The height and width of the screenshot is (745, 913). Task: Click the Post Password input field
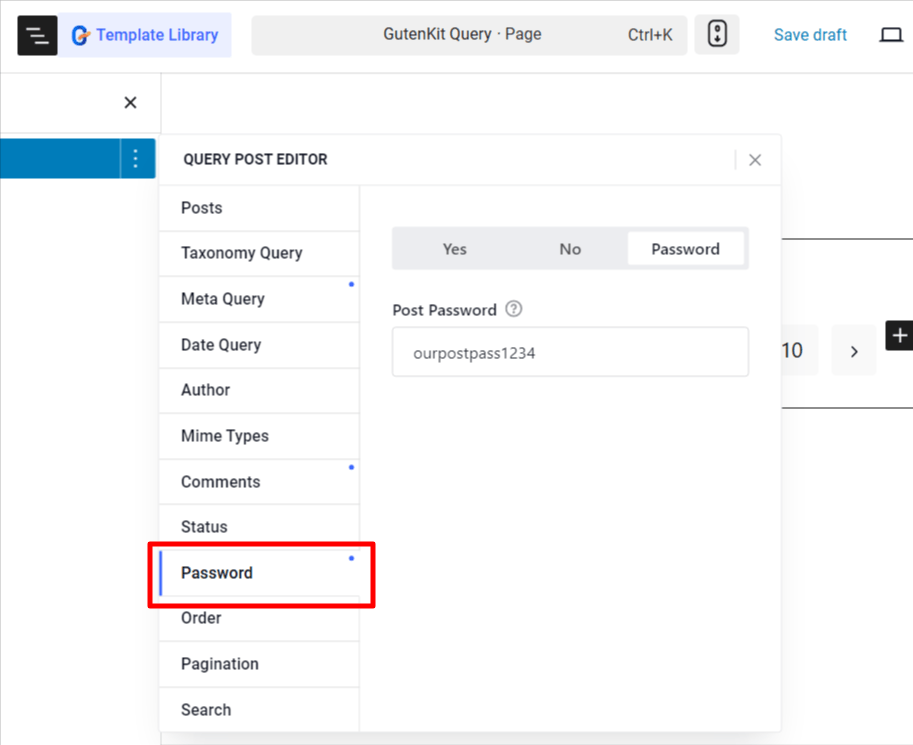570,352
